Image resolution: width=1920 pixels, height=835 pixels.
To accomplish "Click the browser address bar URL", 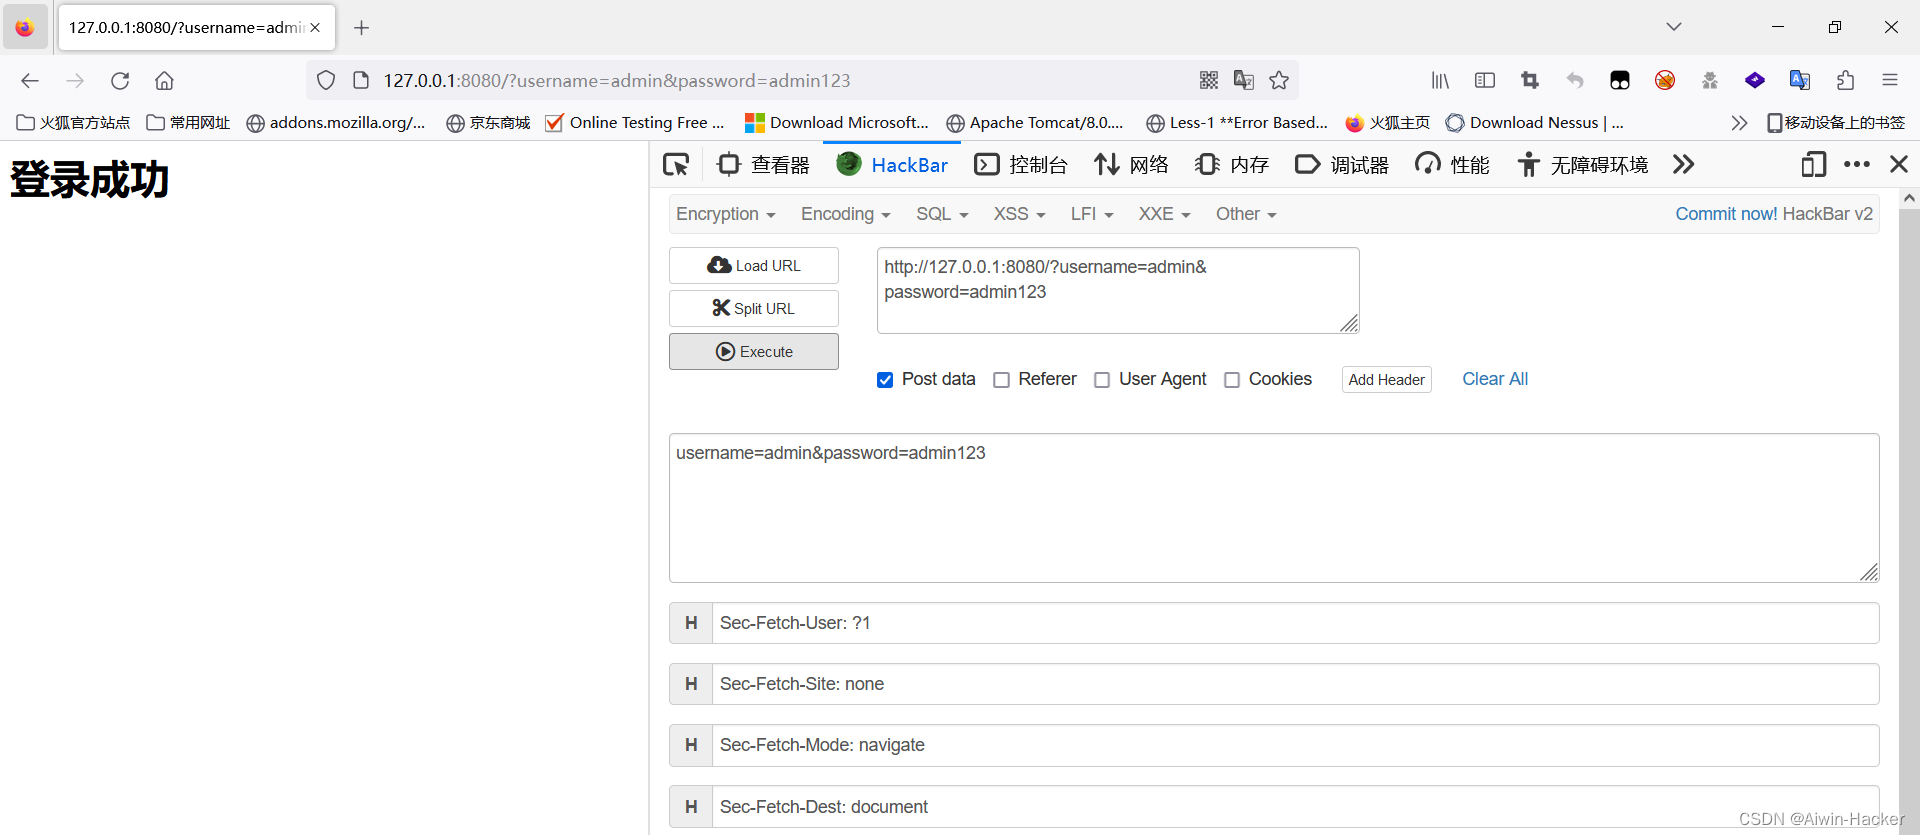I will pyautogui.click(x=617, y=81).
